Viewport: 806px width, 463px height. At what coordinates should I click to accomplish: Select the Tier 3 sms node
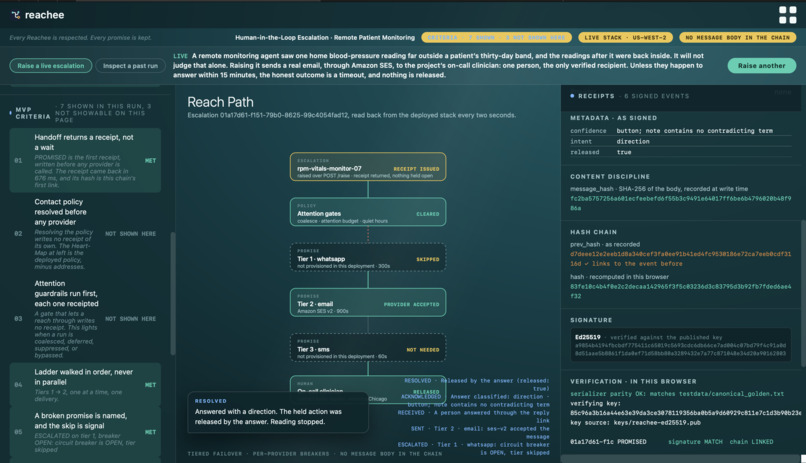368,347
